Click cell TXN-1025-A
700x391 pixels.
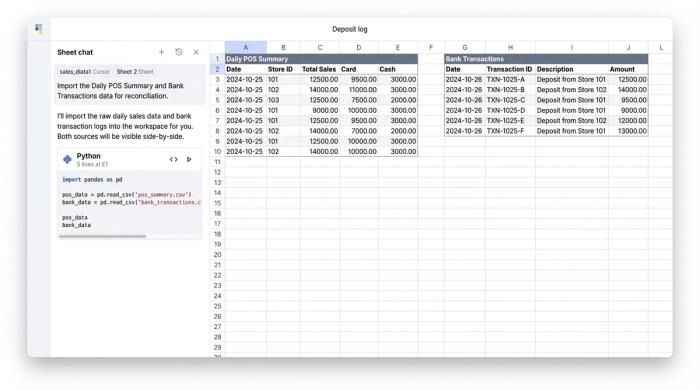[510, 79]
